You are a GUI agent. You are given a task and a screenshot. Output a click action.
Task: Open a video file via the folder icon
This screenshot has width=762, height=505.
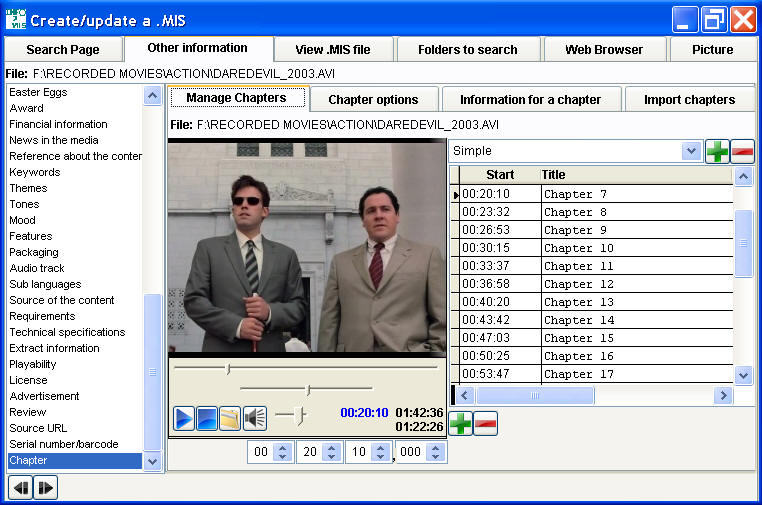(230, 418)
